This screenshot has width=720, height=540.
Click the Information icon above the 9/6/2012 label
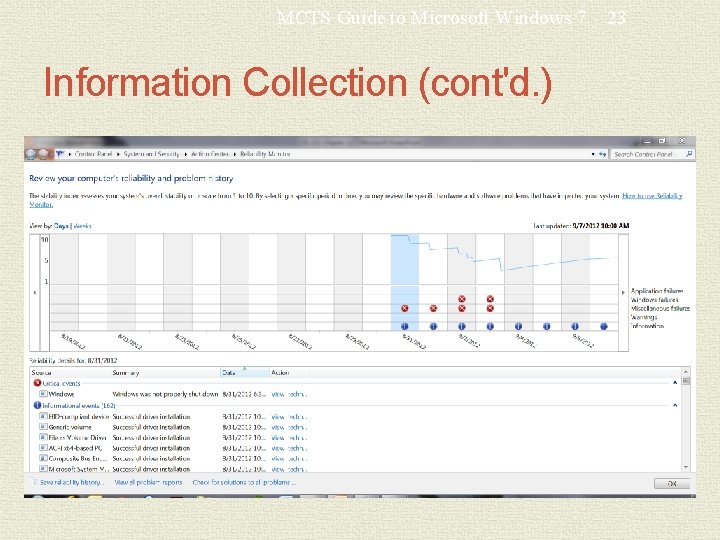[x=575, y=326]
